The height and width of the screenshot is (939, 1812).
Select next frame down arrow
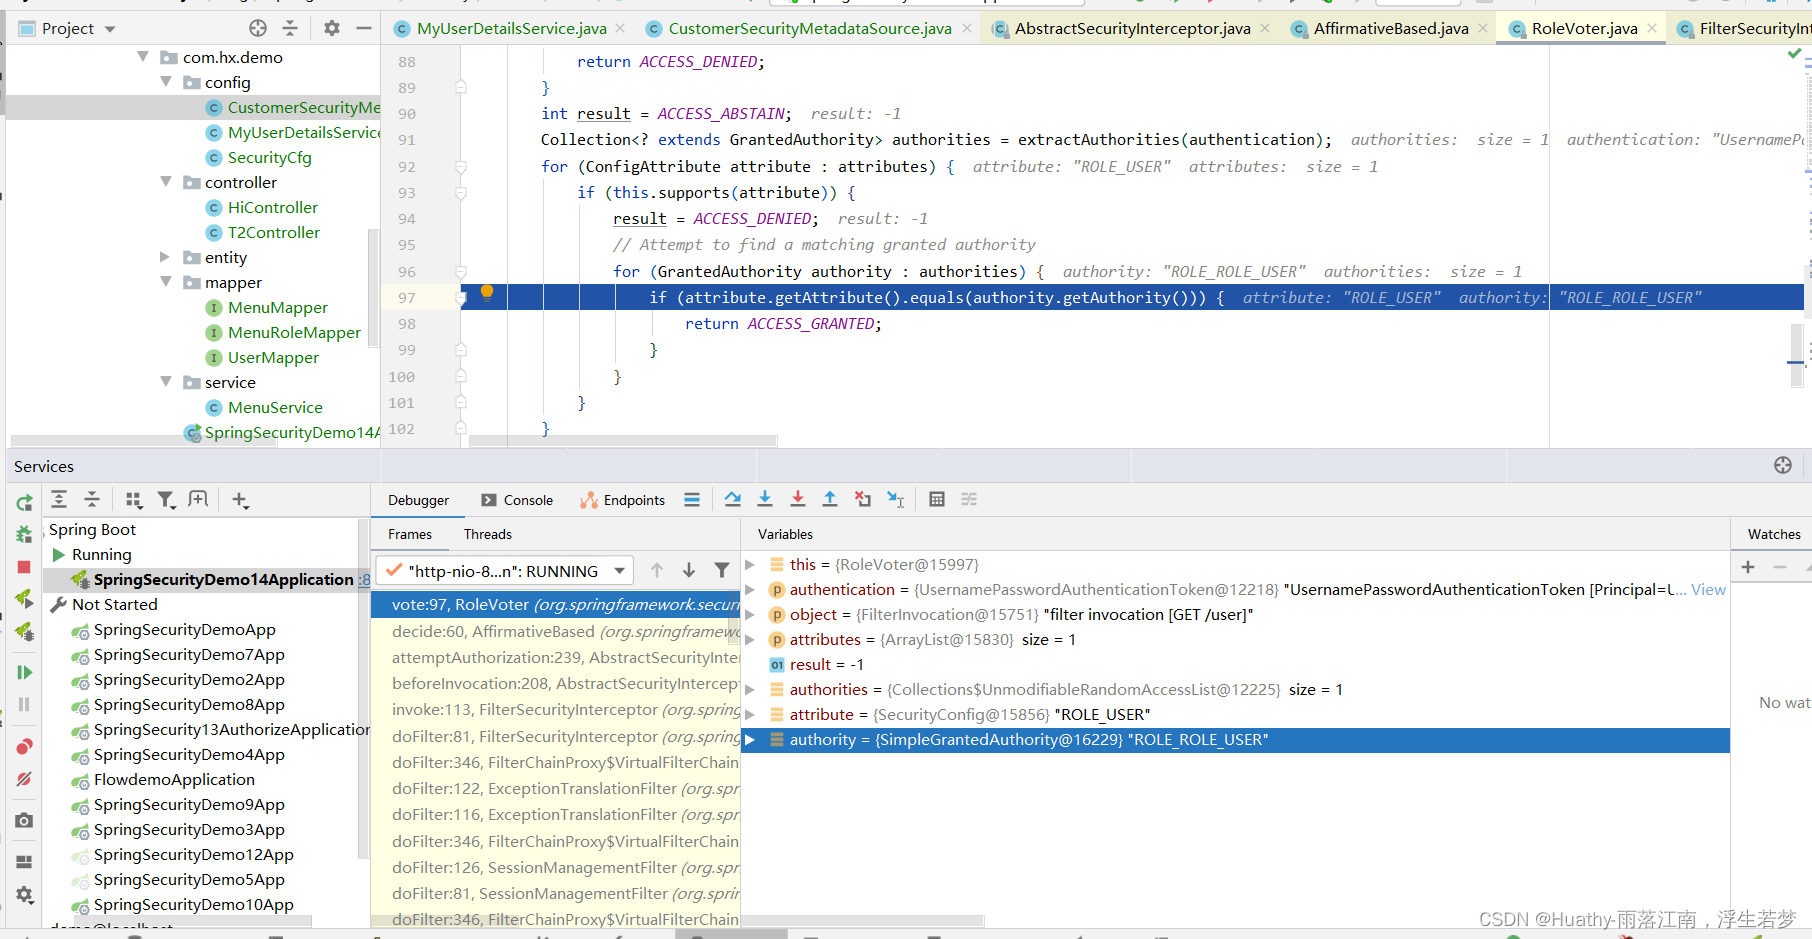coord(689,570)
